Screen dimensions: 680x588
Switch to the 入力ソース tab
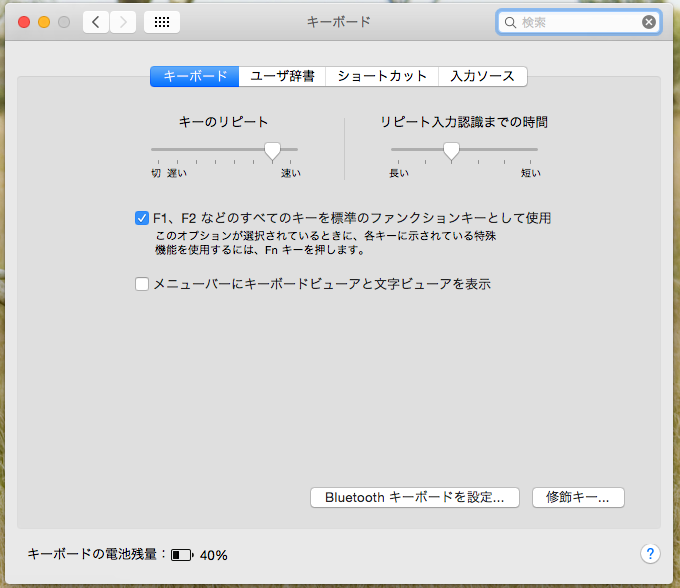[x=482, y=76]
